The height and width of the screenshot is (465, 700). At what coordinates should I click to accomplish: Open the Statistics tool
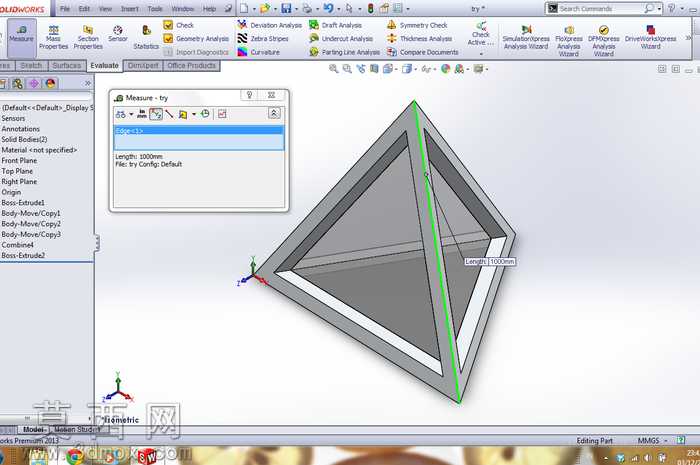146,37
